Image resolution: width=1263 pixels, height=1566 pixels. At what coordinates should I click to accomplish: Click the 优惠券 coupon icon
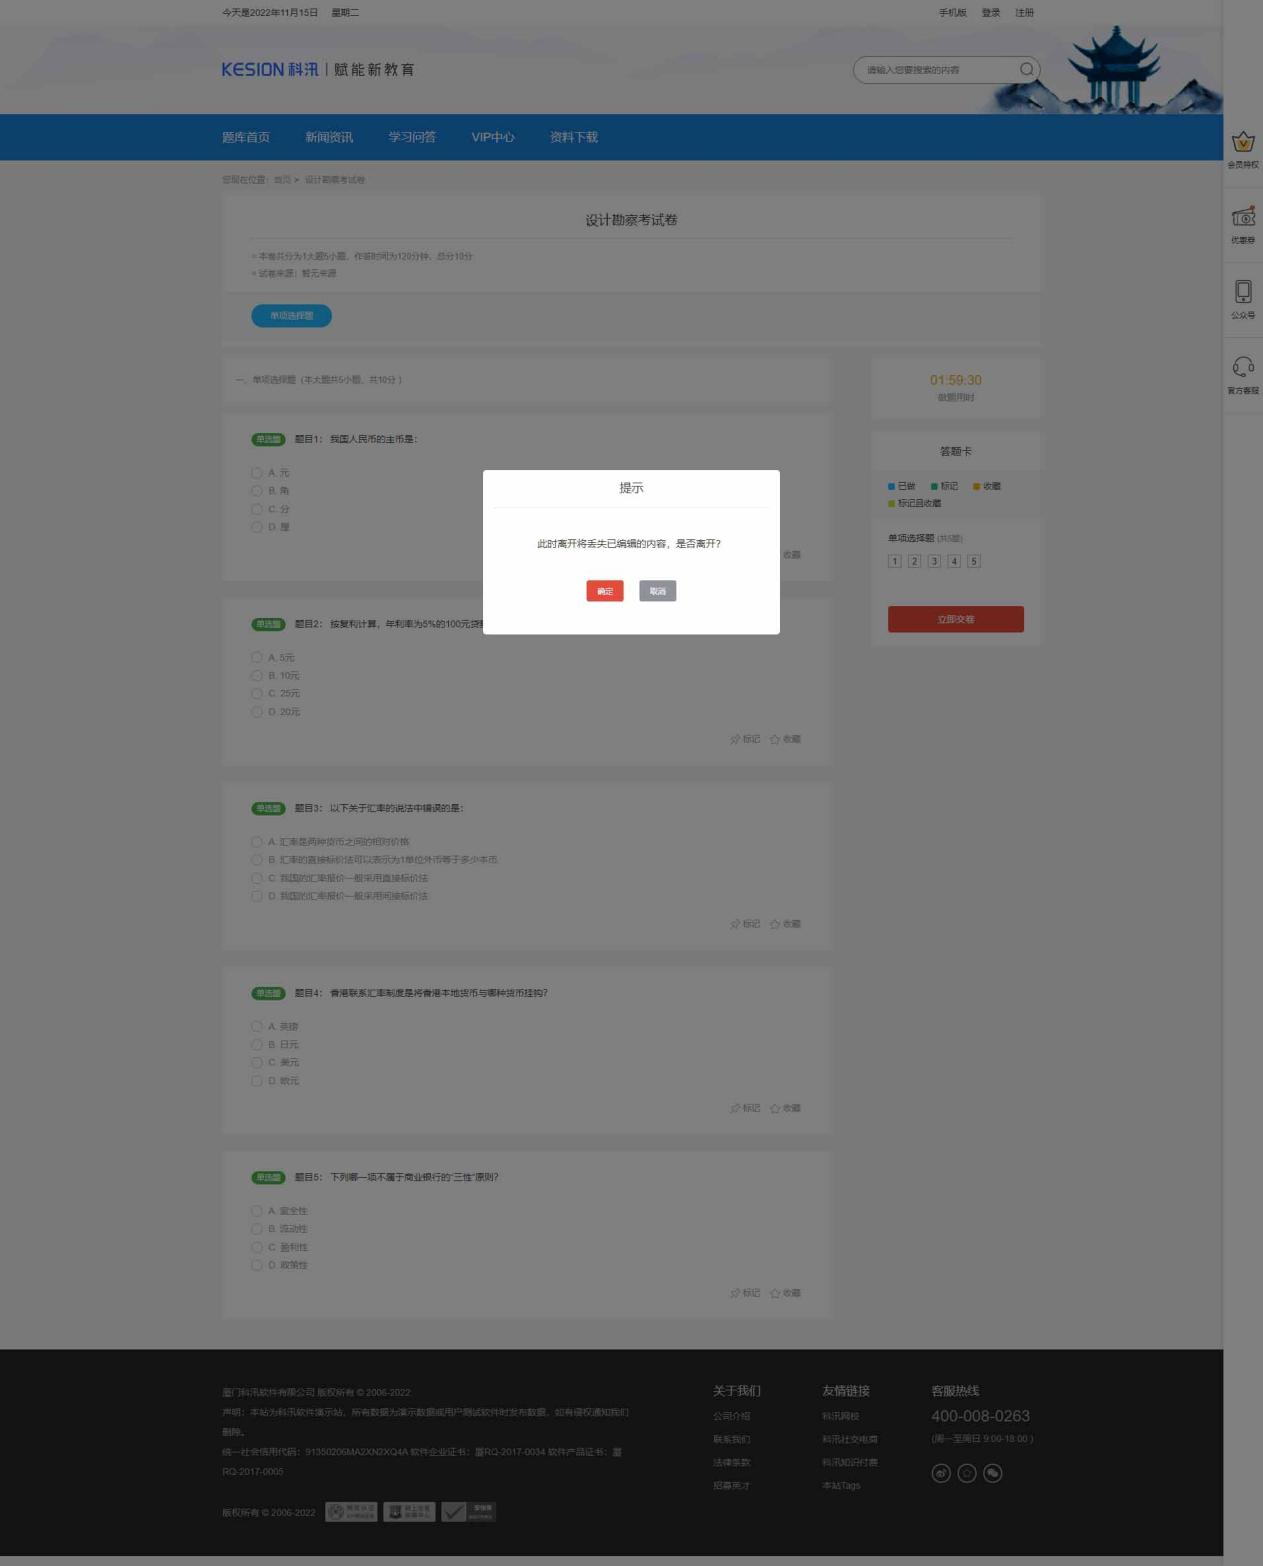(1243, 218)
